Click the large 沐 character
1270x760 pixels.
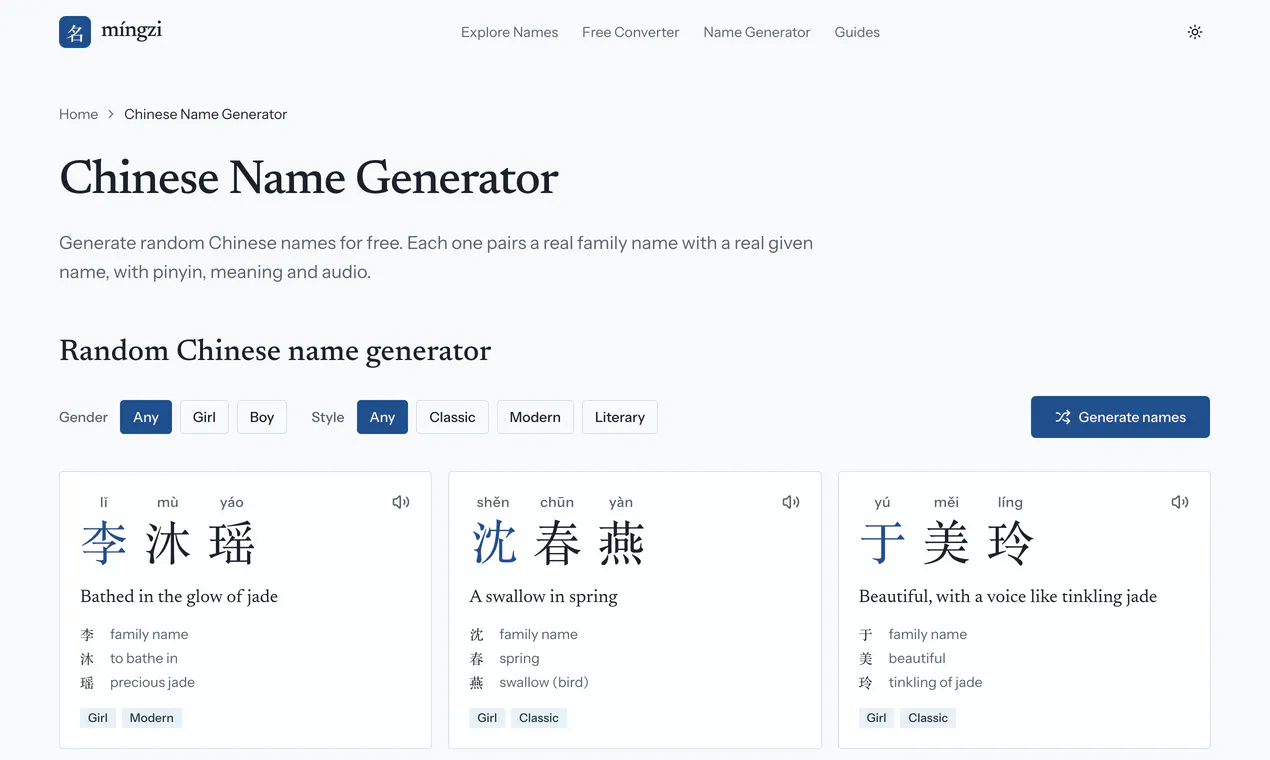click(168, 544)
